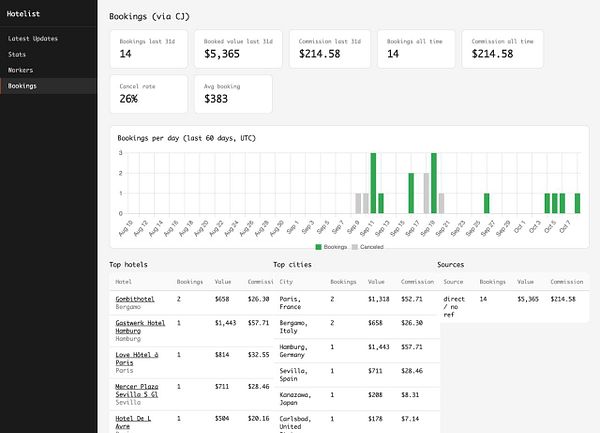Toggle green Bookings legend swatch
600x433 pixels.
[318, 247]
